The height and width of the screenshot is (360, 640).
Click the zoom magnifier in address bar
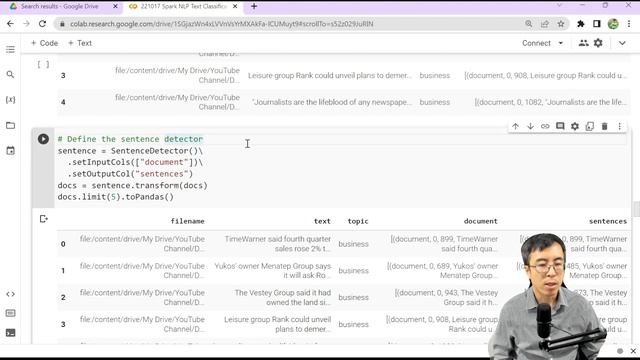529,24
